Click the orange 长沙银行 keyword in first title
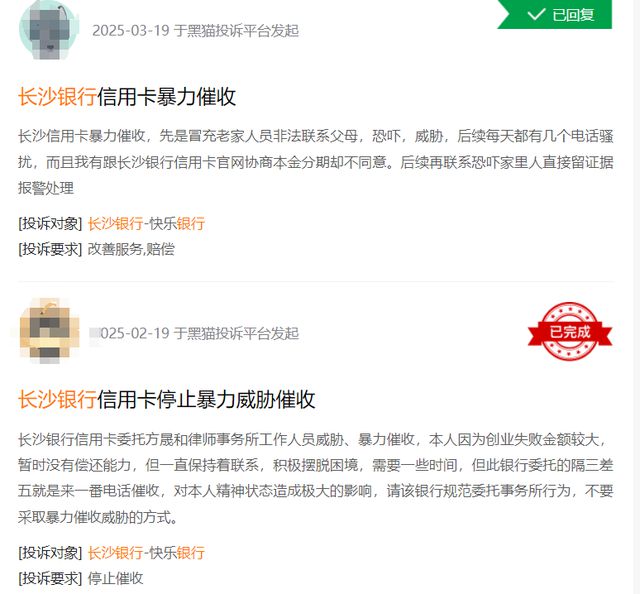Screen dimensions: 640x594 [x=57, y=97]
